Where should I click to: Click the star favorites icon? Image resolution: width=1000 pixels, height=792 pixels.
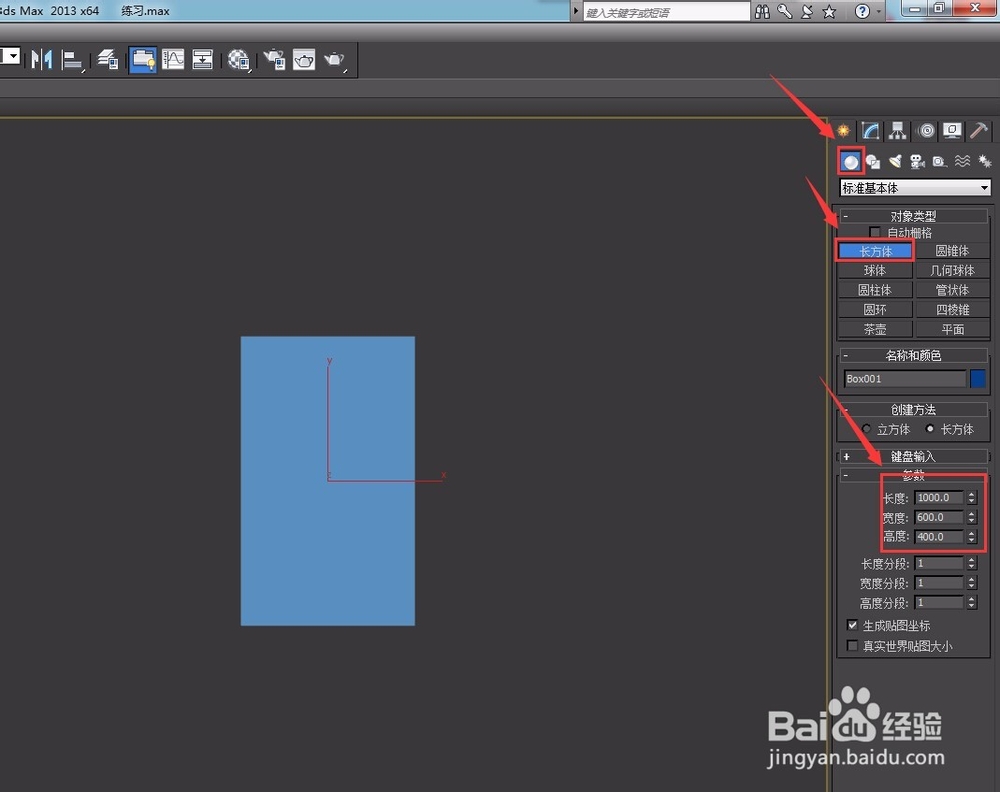click(829, 11)
